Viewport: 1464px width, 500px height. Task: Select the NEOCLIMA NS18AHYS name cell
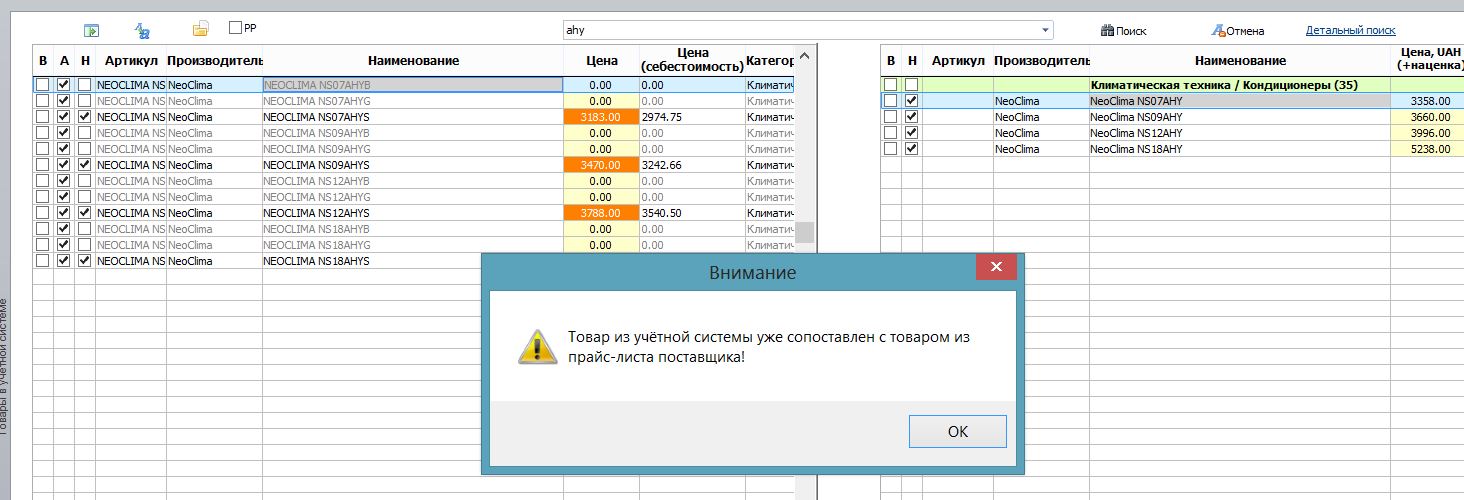pos(412,261)
